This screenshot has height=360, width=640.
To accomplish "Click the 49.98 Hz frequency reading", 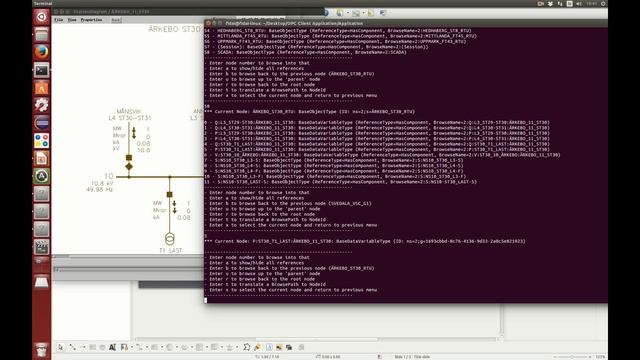I will [100, 190].
